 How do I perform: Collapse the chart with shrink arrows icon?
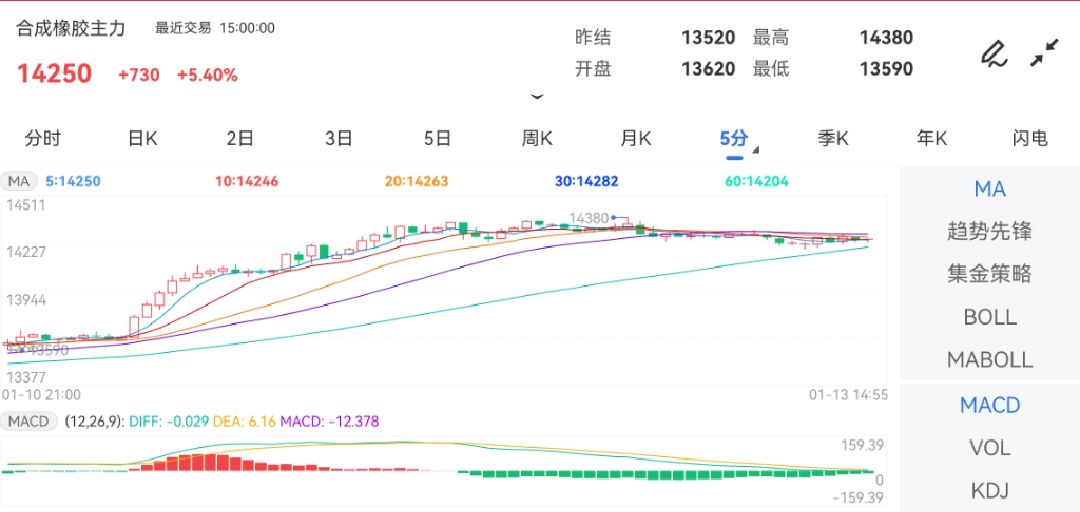pyautogui.click(x=1045, y=53)
